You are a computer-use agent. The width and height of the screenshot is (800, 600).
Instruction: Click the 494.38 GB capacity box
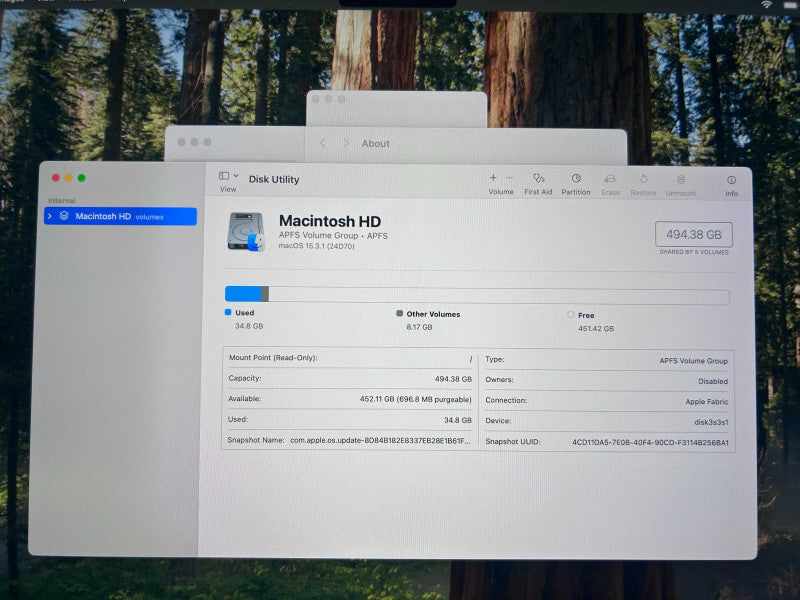click(x=694, y=235)
